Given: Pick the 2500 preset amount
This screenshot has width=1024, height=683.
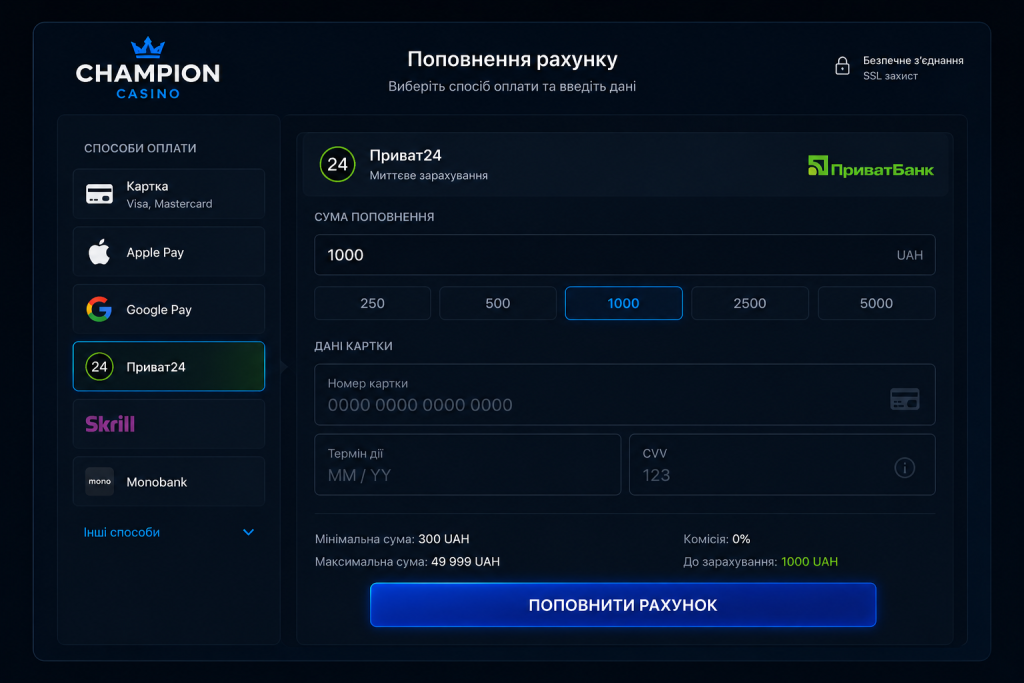Looking at the screenshot, I should (x=750, y=303).
